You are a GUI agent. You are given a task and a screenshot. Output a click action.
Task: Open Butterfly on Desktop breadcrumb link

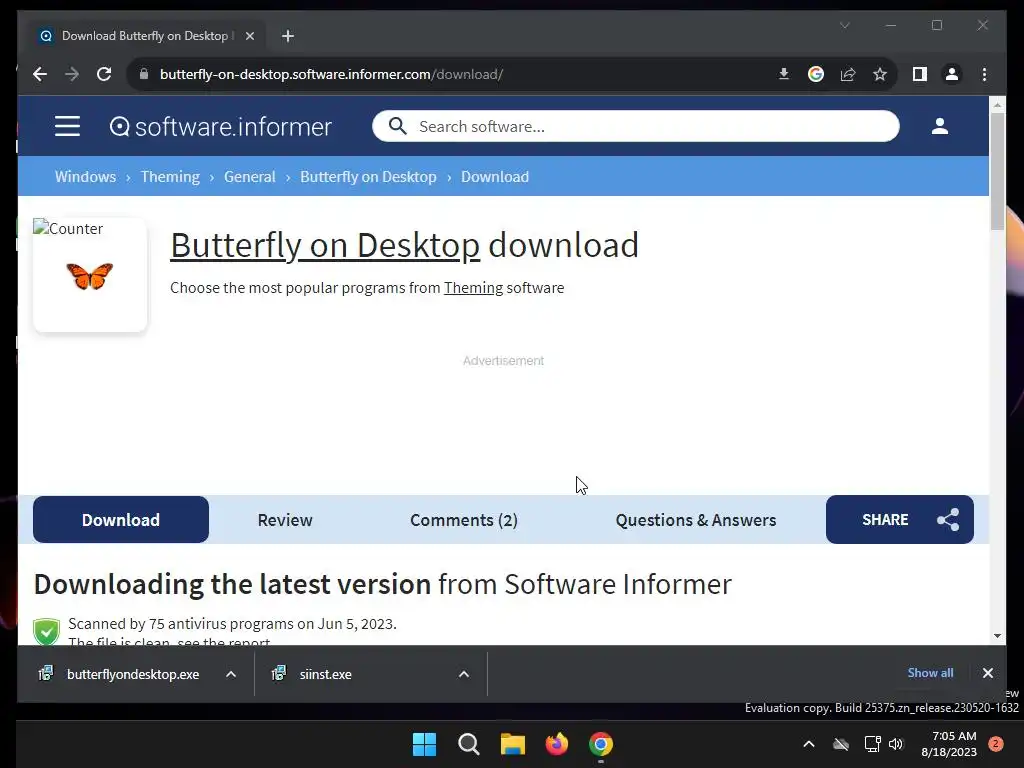368,177
